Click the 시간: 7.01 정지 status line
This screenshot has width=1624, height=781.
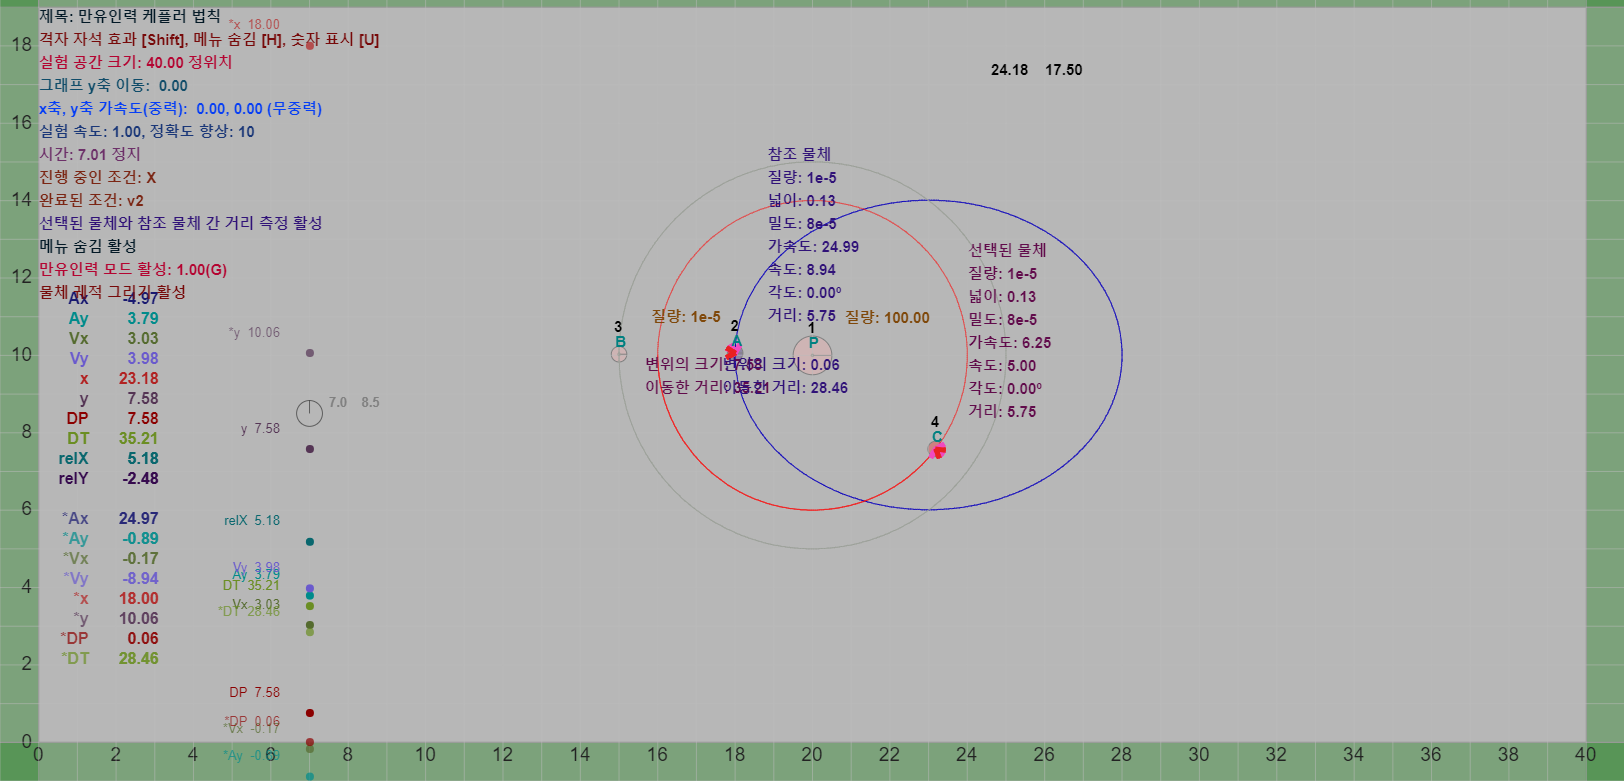click(90, 154)
